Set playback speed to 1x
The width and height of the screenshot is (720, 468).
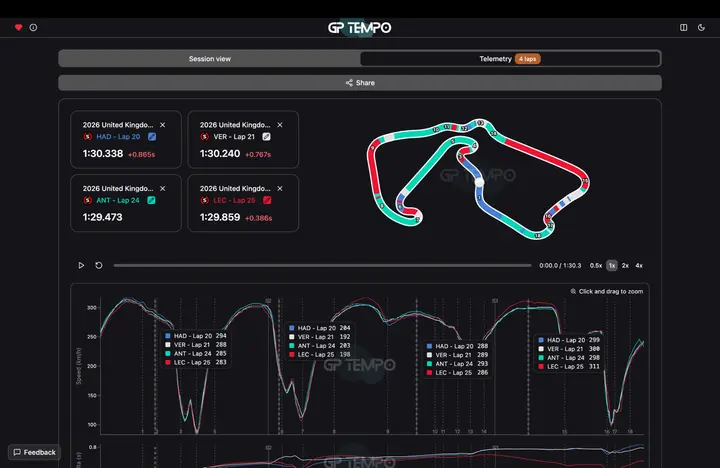tap(612, 265)
